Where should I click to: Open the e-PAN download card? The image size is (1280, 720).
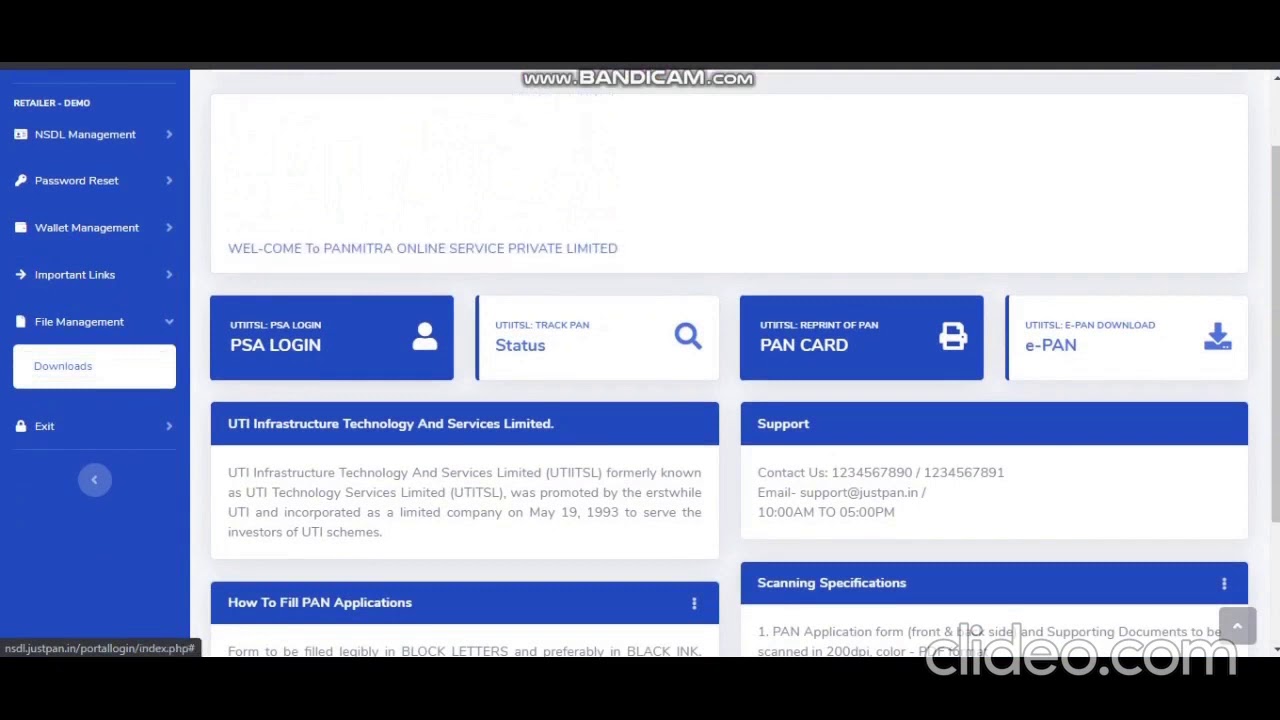pos(1127,338)
